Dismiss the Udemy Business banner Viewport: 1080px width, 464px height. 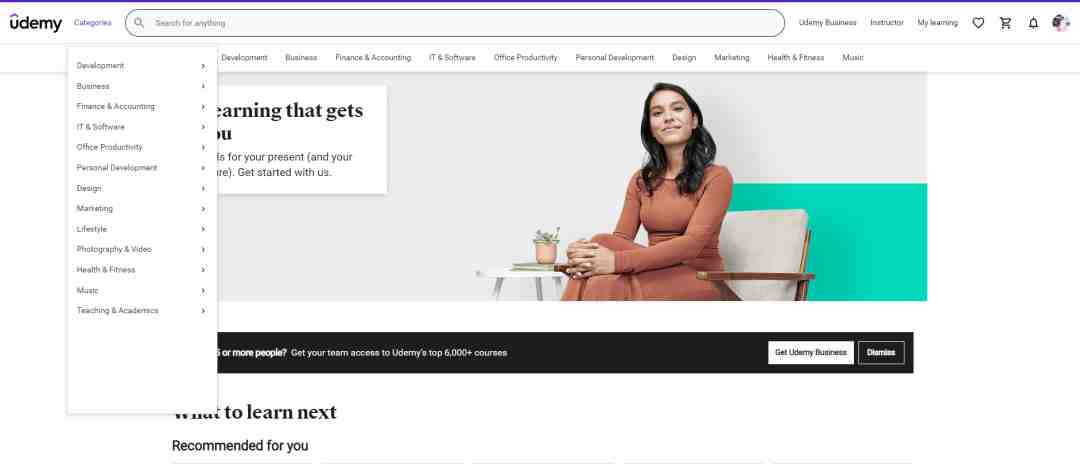point(881,352)
